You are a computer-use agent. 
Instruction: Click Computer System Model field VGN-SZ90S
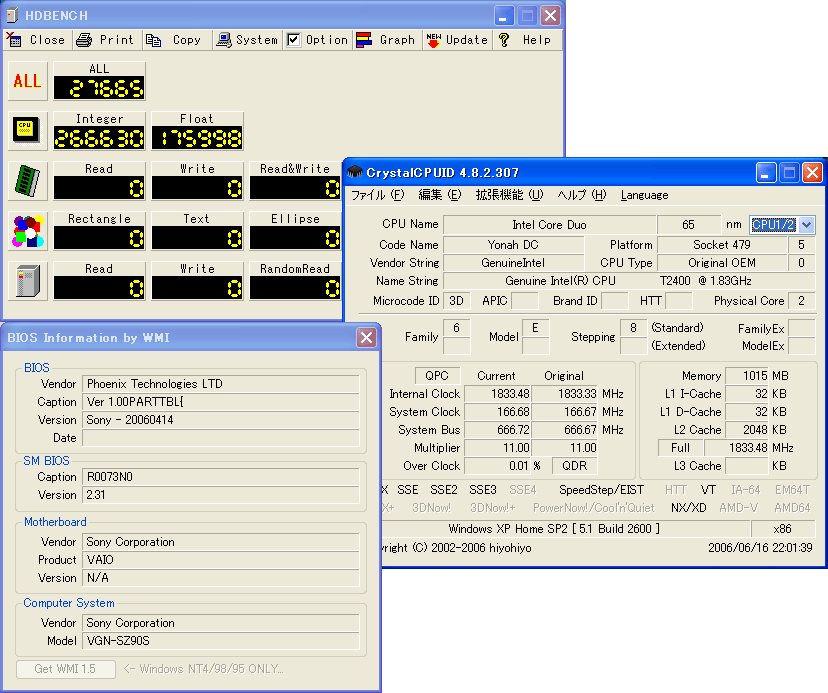click(x=221, y=641)
